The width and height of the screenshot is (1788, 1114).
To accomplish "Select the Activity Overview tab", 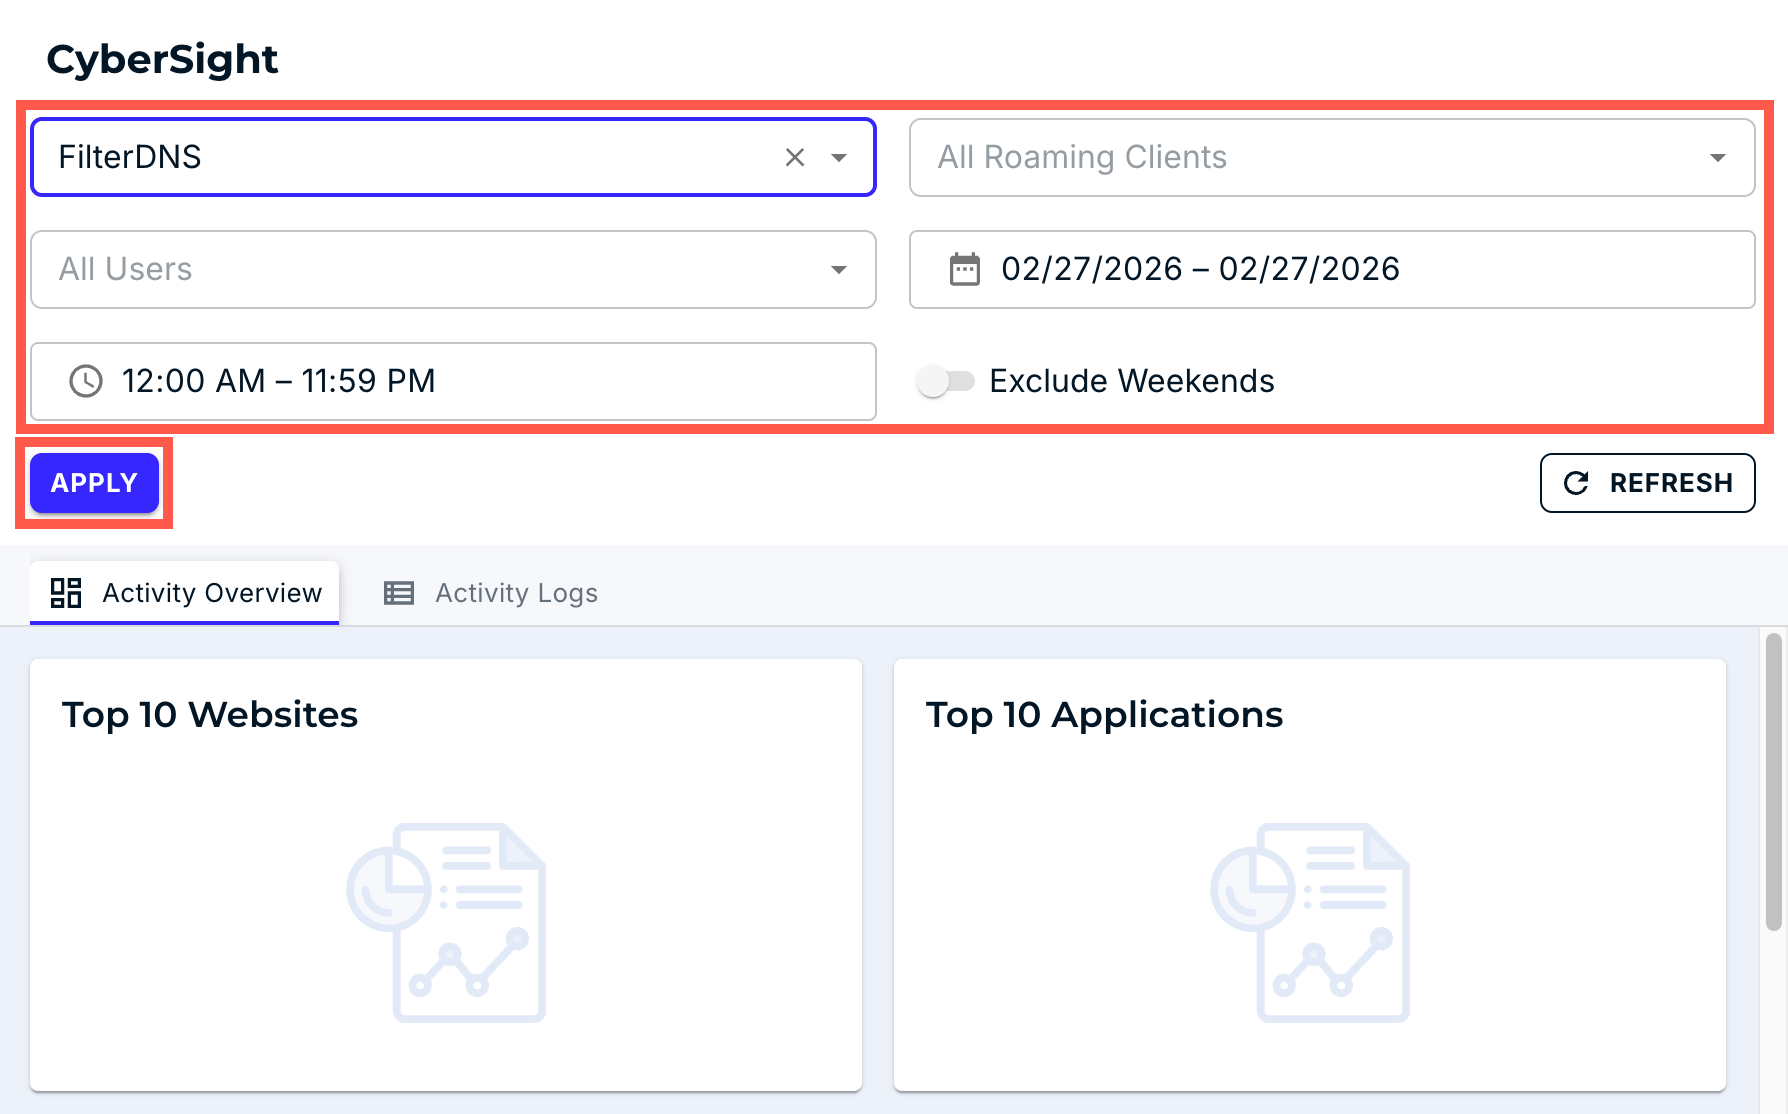I will coord(212,593).
